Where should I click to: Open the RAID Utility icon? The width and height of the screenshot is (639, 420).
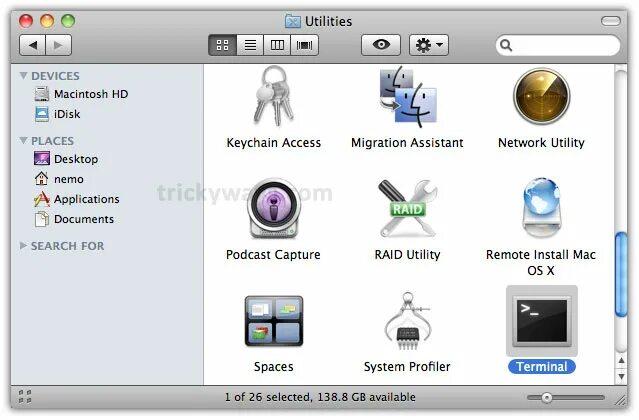[408, 209]
